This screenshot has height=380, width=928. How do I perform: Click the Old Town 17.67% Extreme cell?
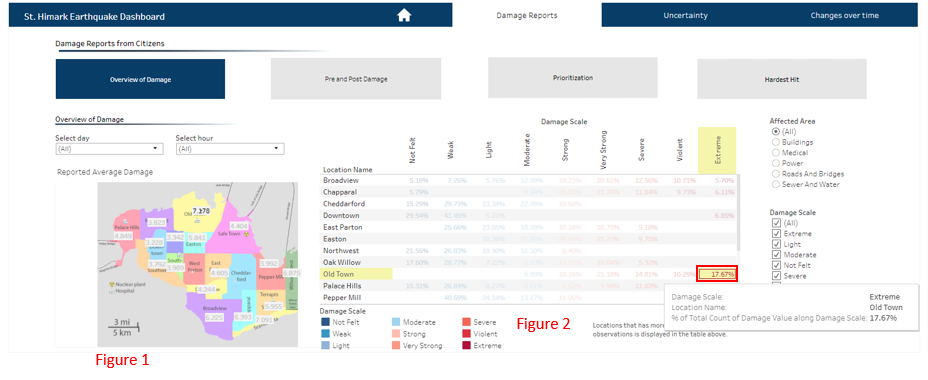tap(718, 274)
